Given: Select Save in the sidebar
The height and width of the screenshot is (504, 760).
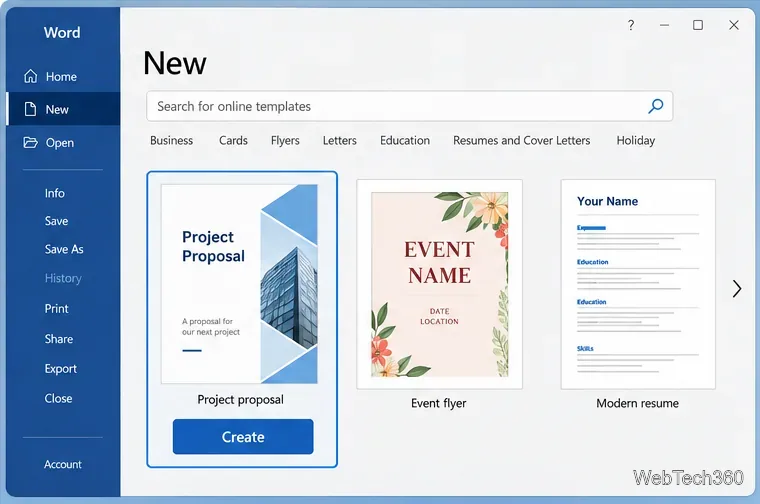Looking at the screenshot, I should click(x=56, y=221).
